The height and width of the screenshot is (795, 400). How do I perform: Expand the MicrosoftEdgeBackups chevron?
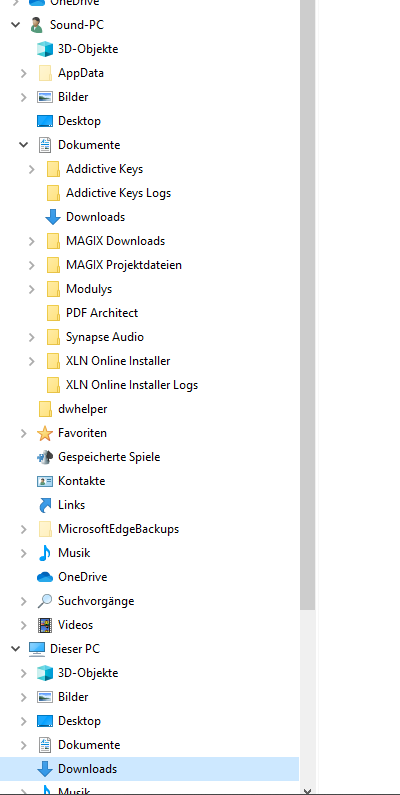coord(24,529)
